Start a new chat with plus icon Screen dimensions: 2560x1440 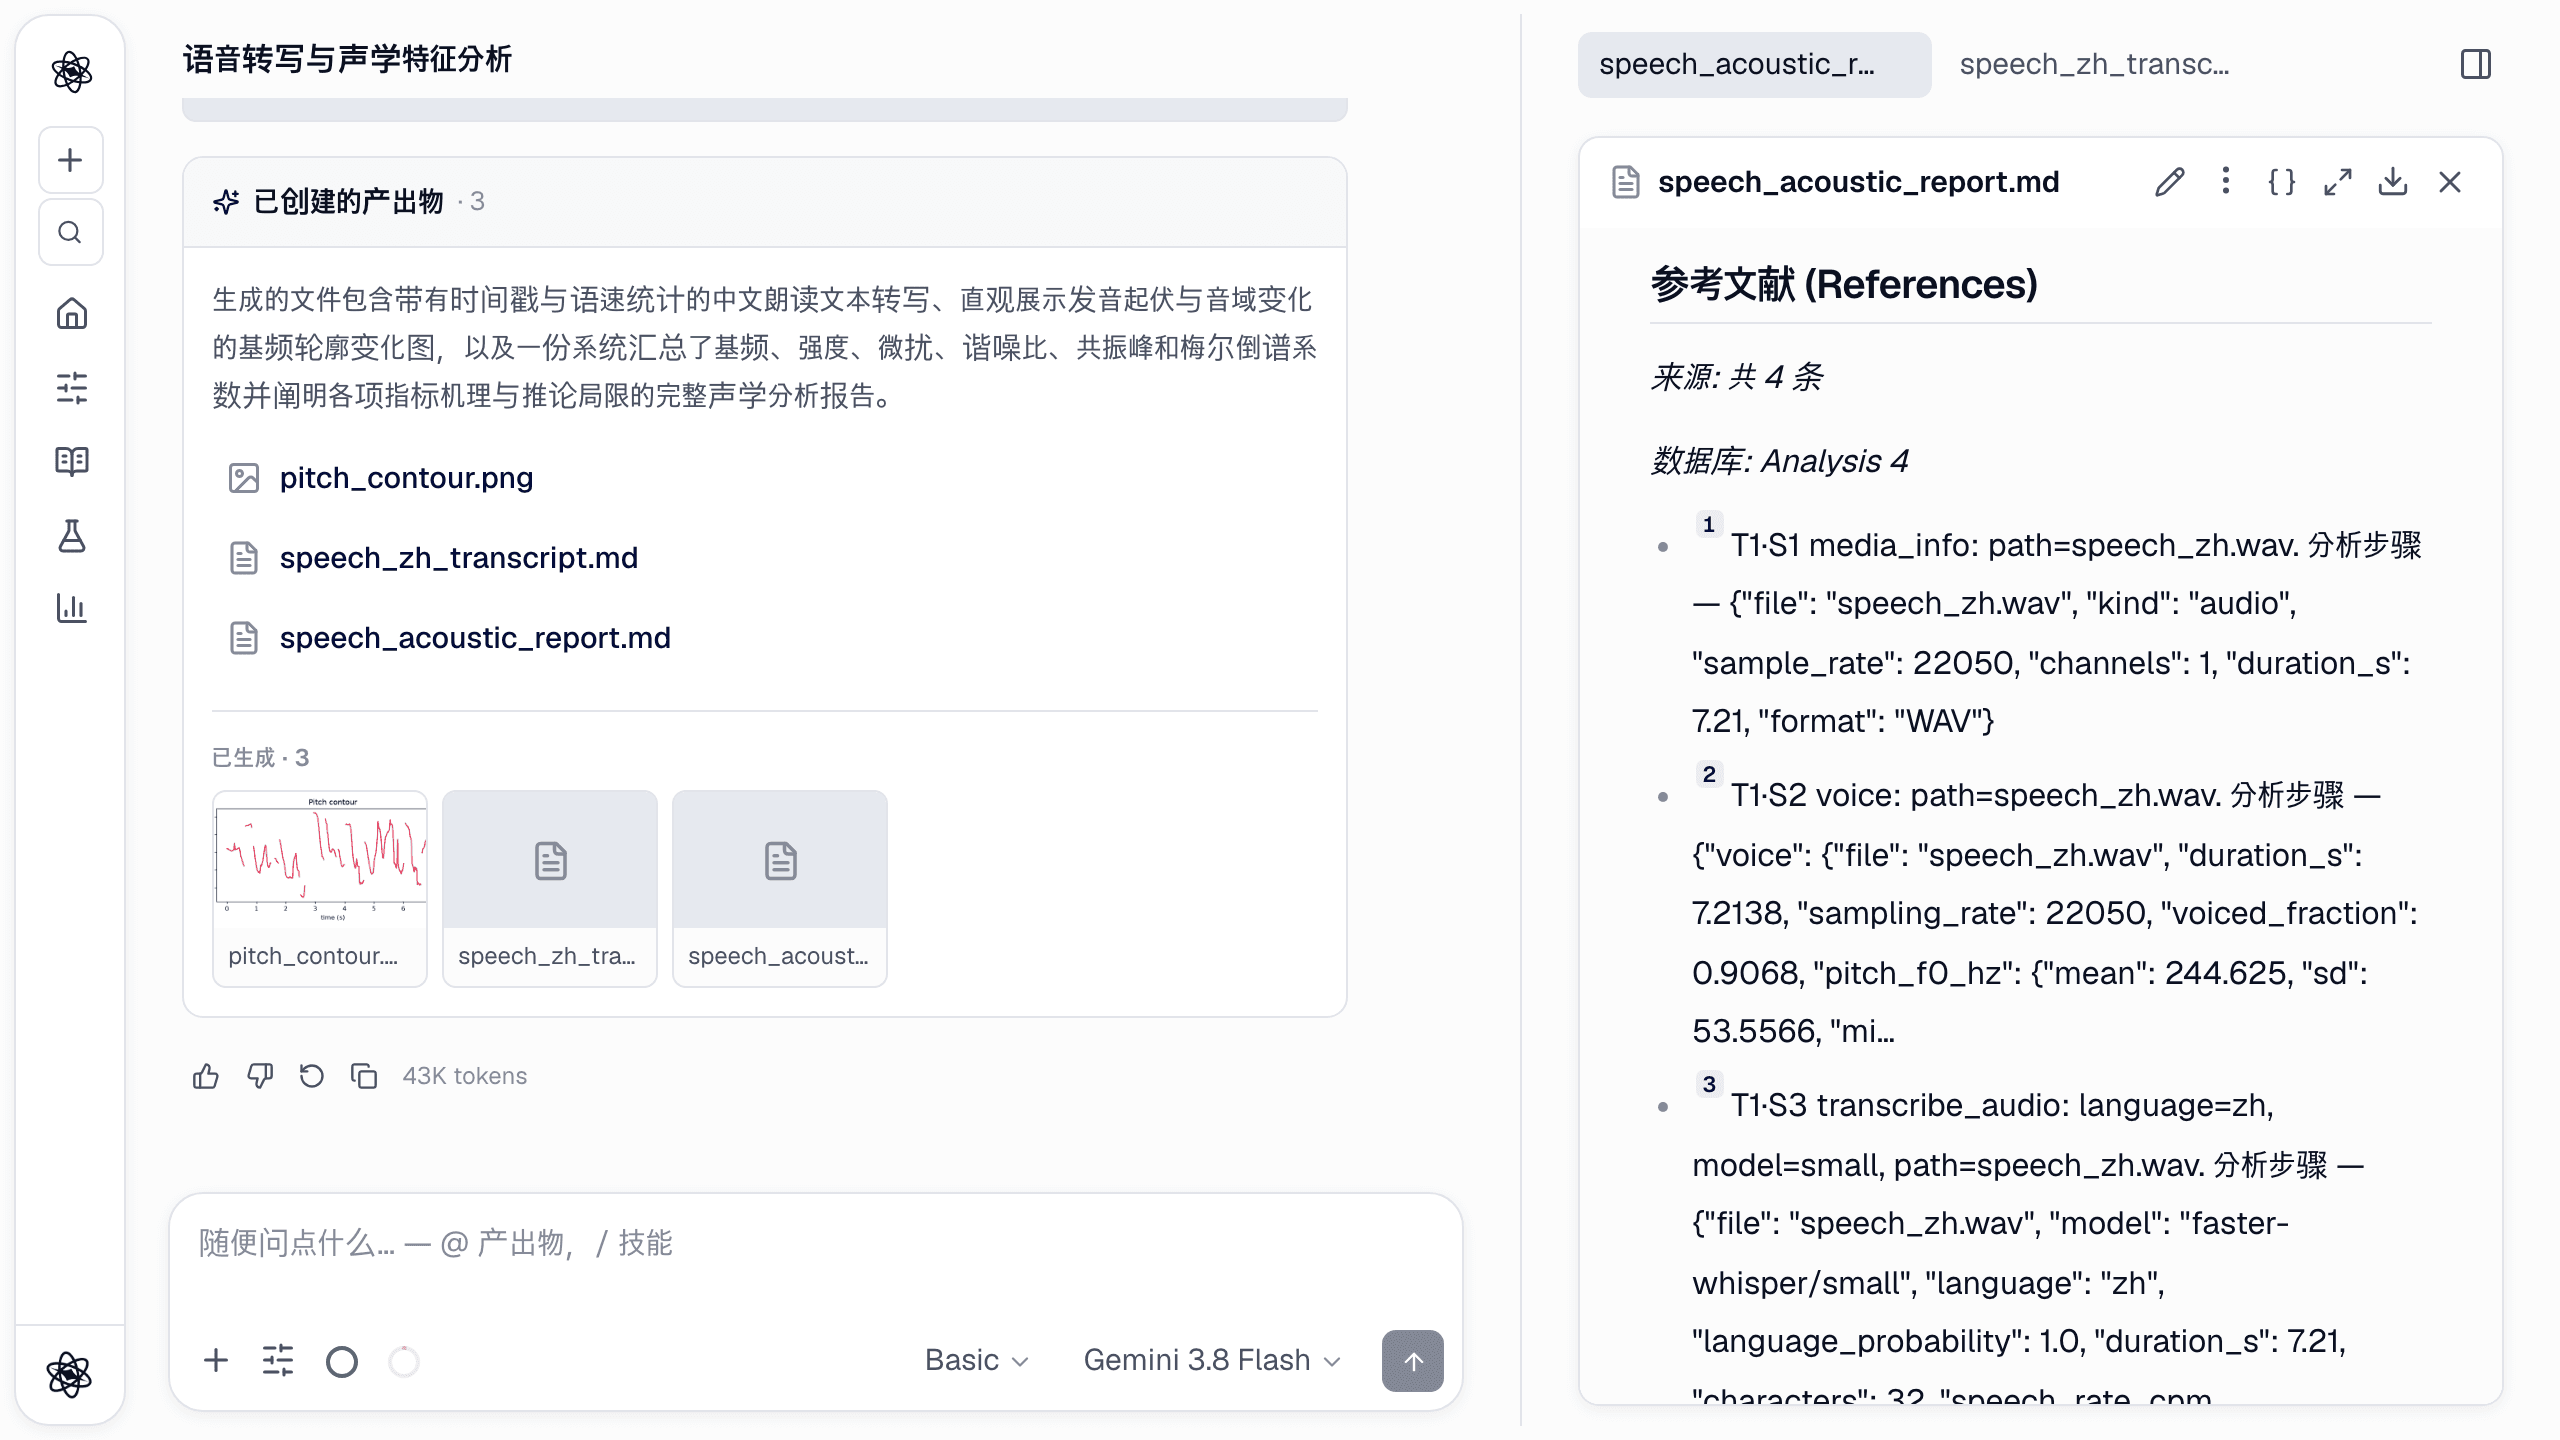point(71,160)
